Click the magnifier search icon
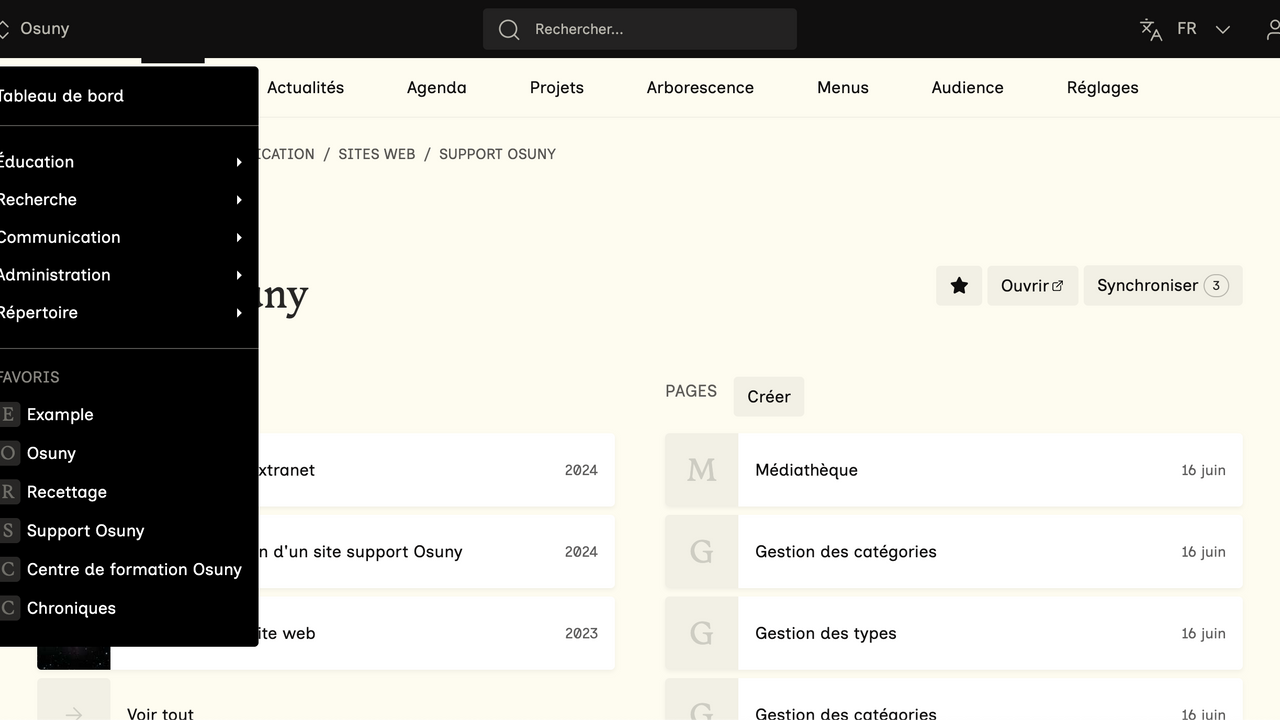The image size is (1280, 720). point(509,29)
